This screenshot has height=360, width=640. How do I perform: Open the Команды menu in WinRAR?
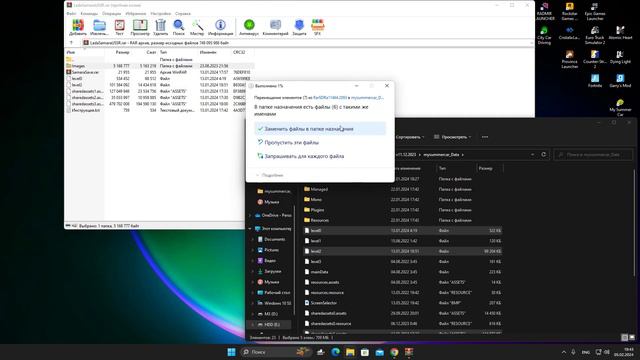89,13
